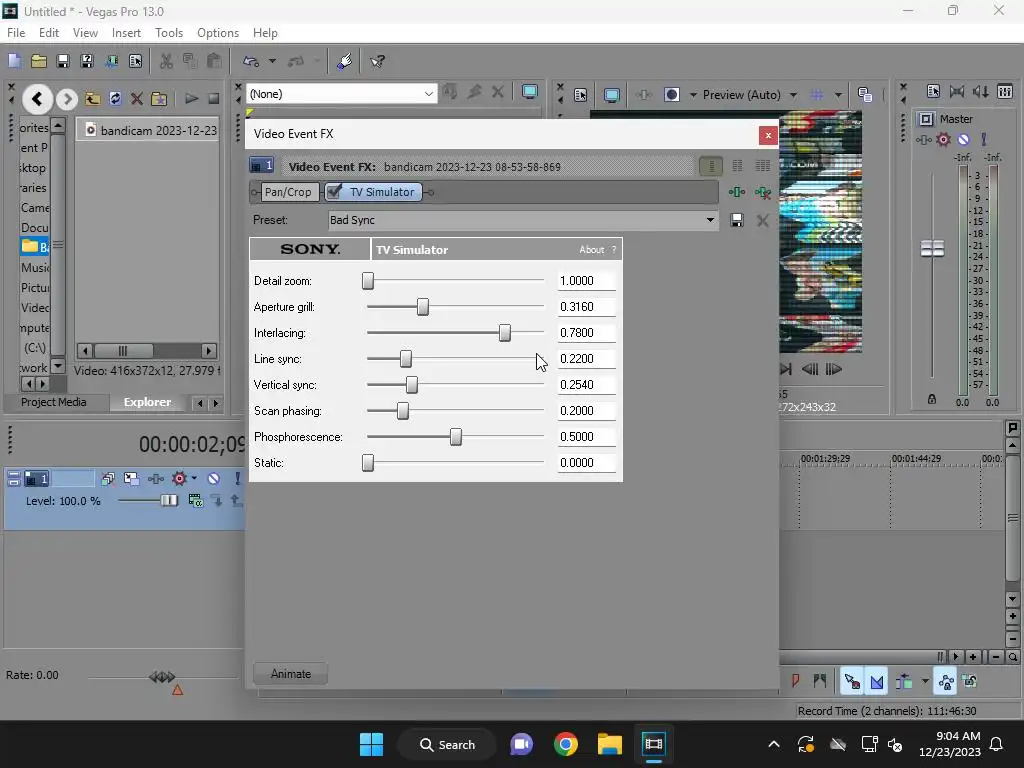Open the Options menu
1024x768 pixels.
(217, 33)
